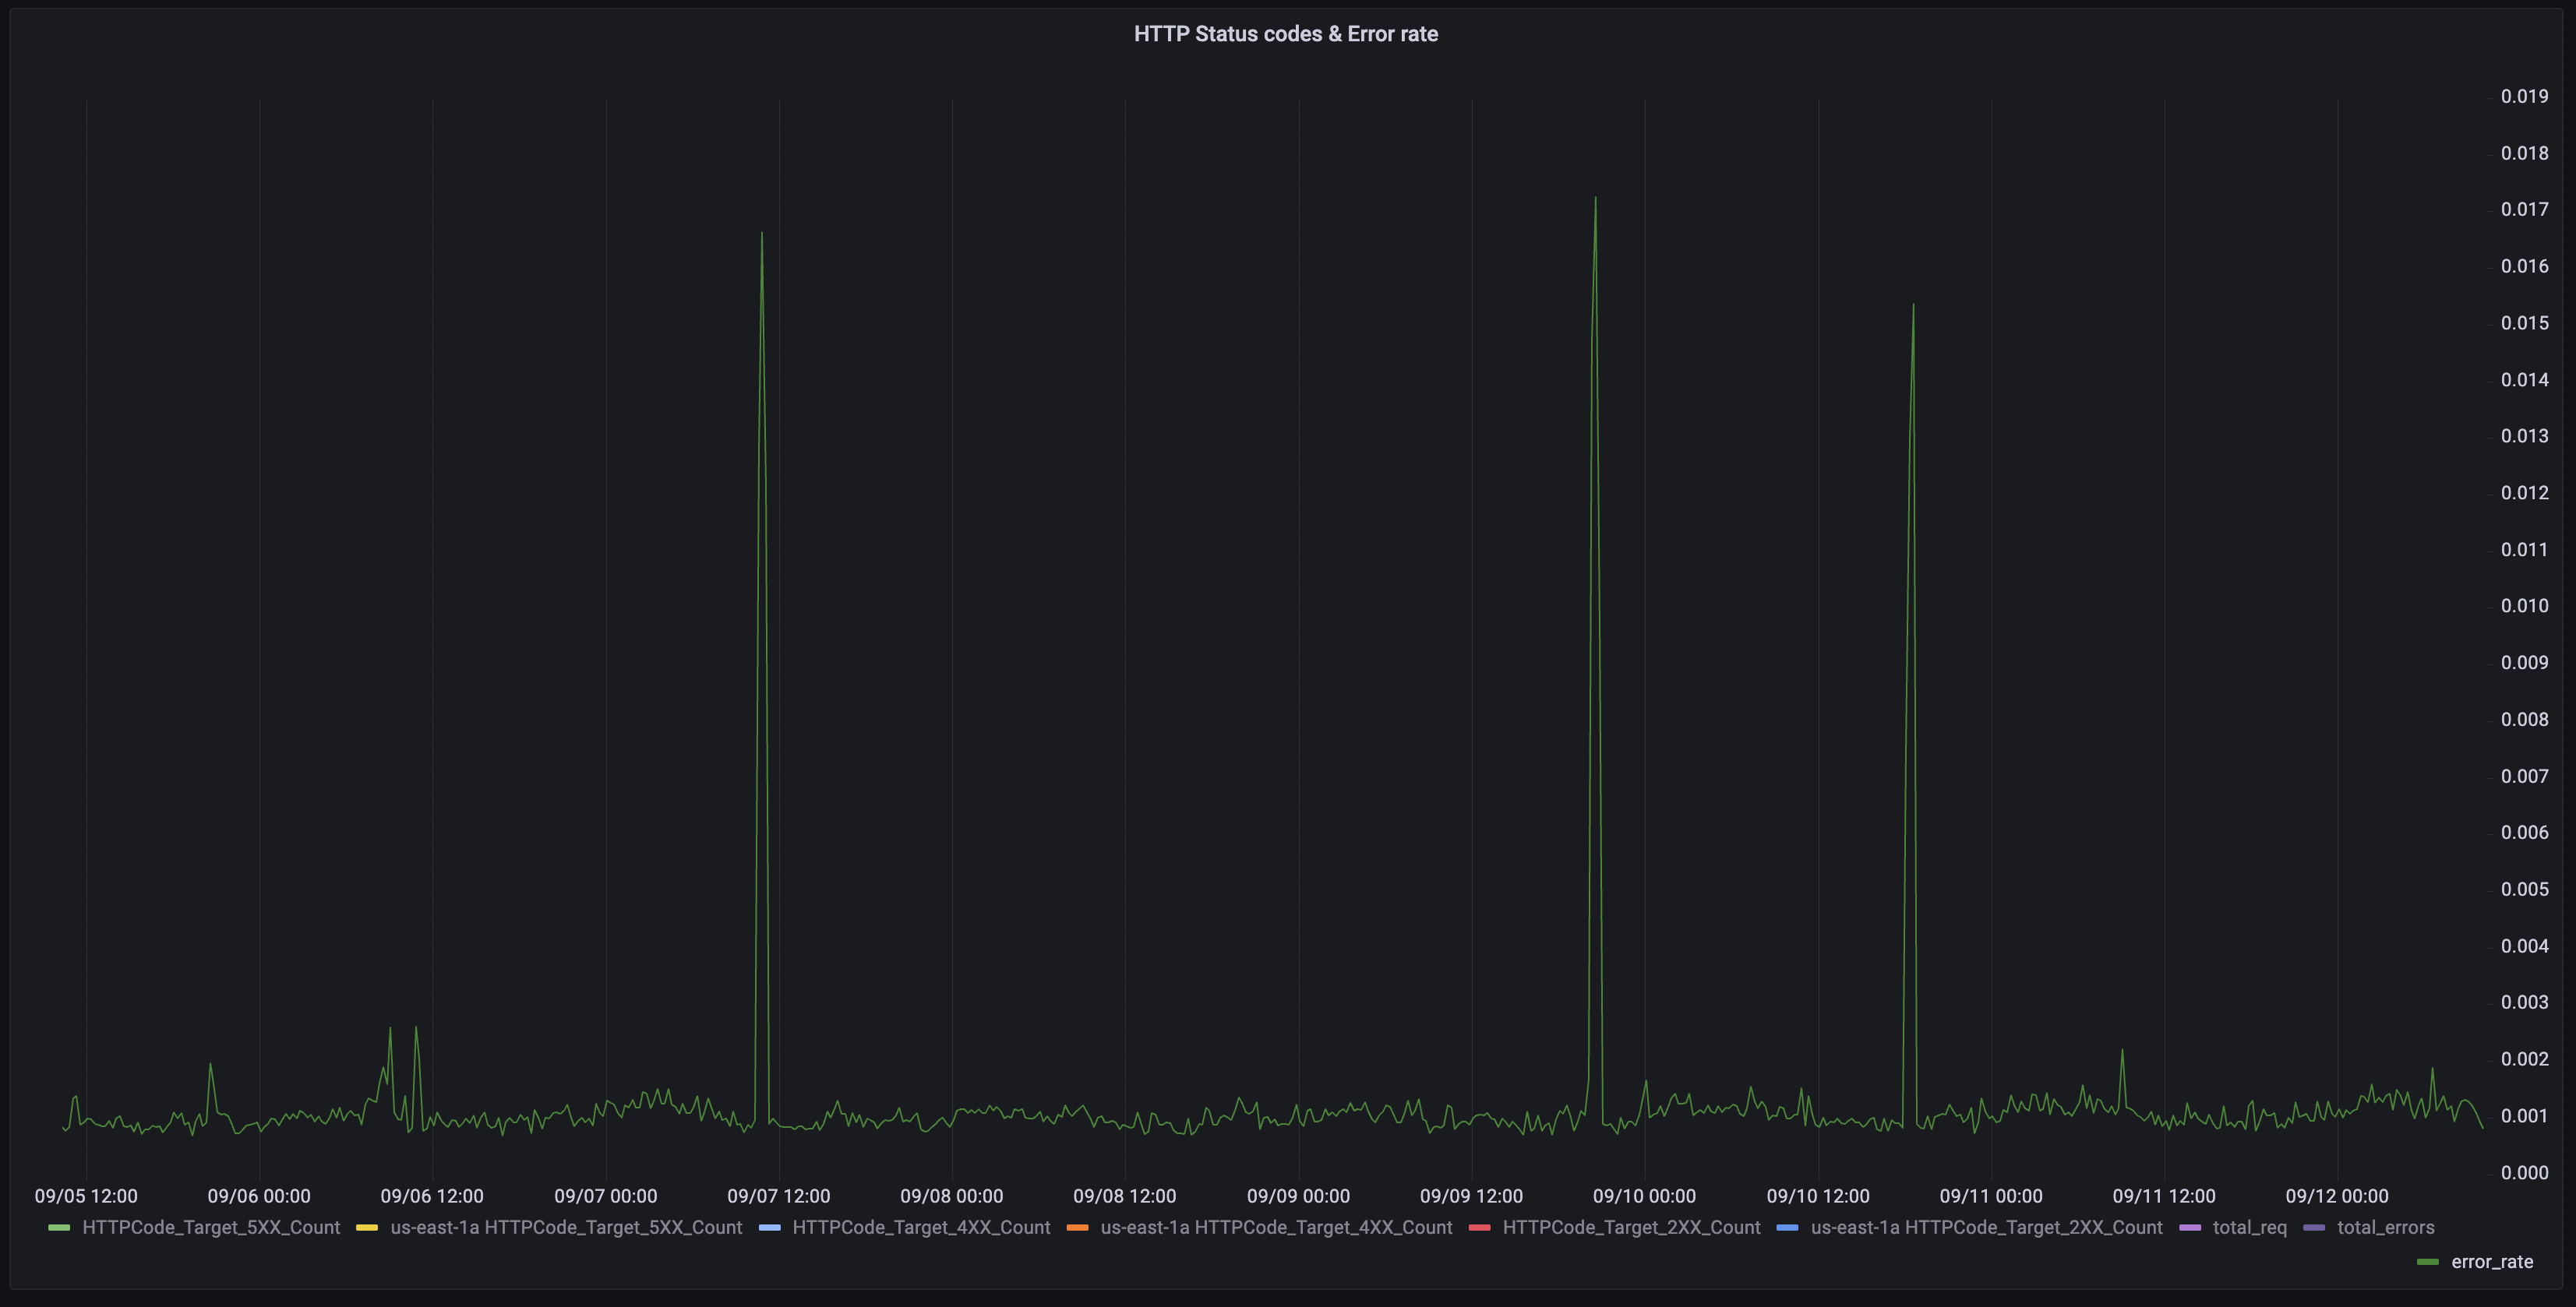The image size is (2576, 1307).
Task: Click the blue HTTPCode_Target_4XX_Count legend marker
Action: point(769,1227)
